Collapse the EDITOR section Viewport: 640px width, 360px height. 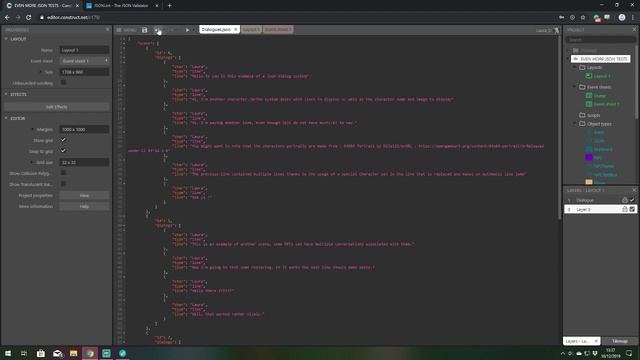tap(6, 118)
